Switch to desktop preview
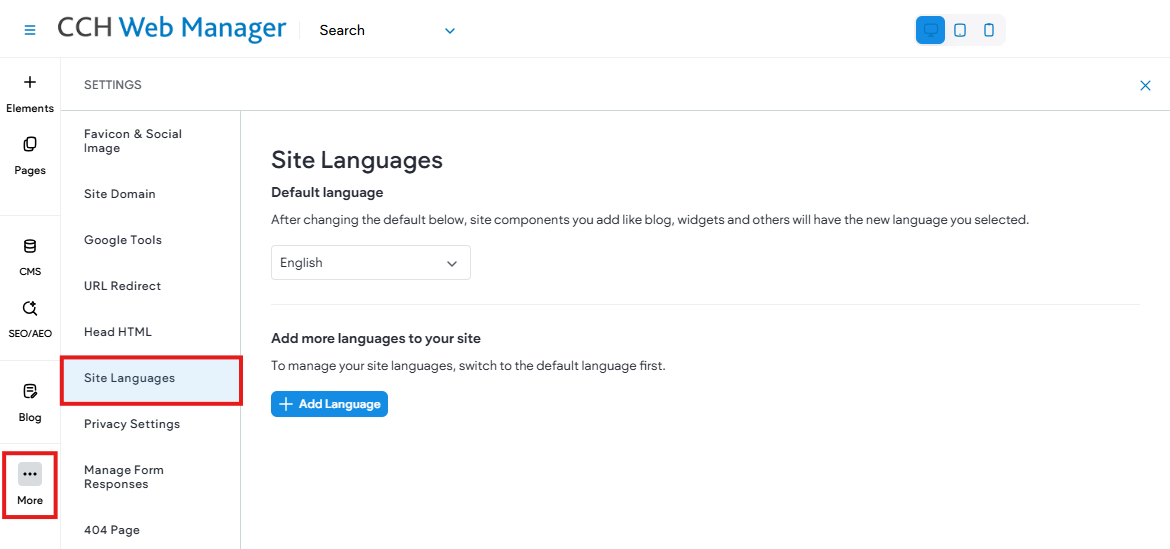 tap(930, 31)
